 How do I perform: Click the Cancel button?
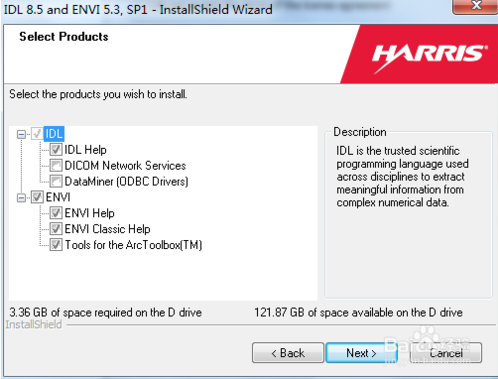[446, 353]
